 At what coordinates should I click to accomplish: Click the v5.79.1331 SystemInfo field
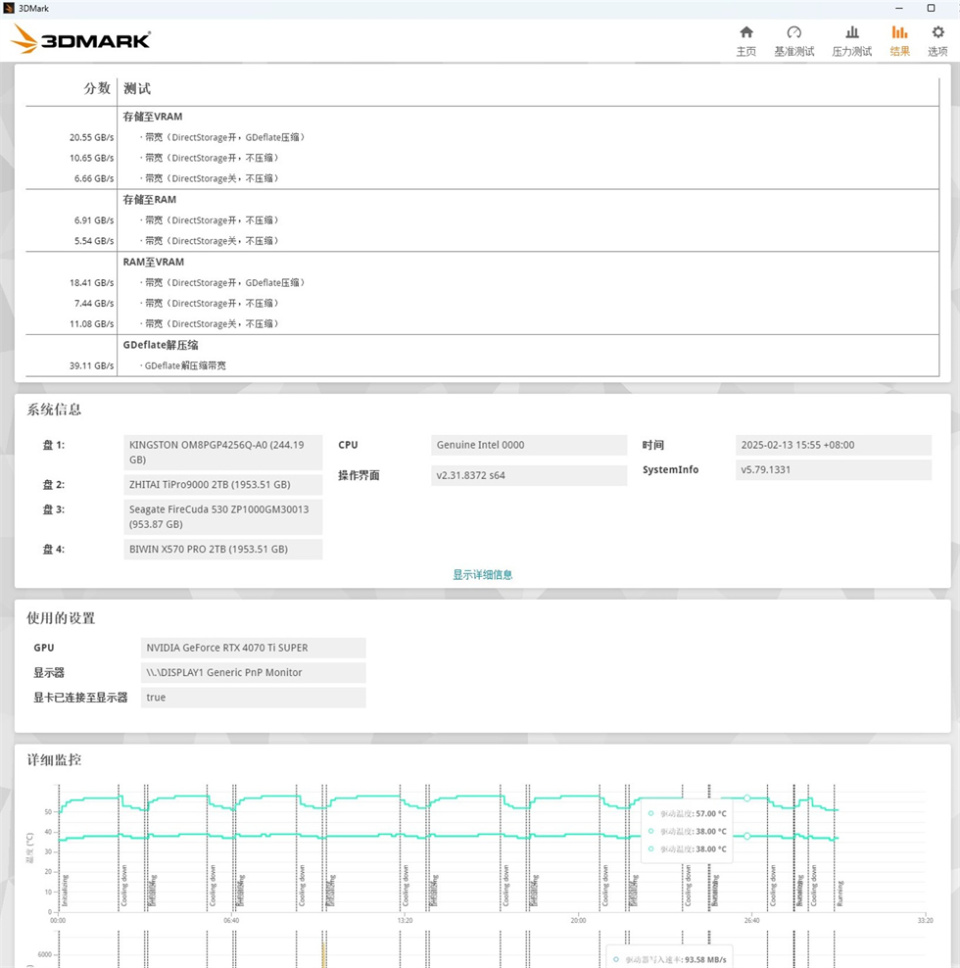click(833, 469)
